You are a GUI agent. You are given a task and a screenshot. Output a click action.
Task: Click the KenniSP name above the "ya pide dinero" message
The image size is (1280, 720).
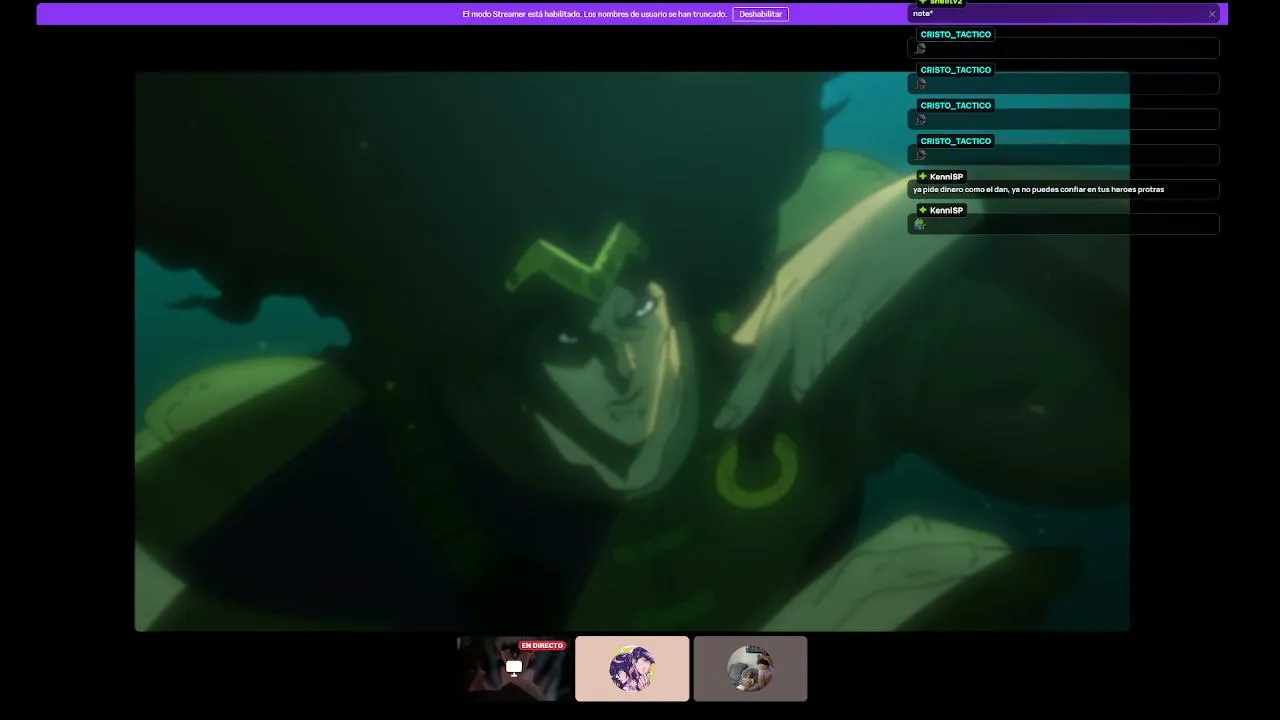click(946, 177)
